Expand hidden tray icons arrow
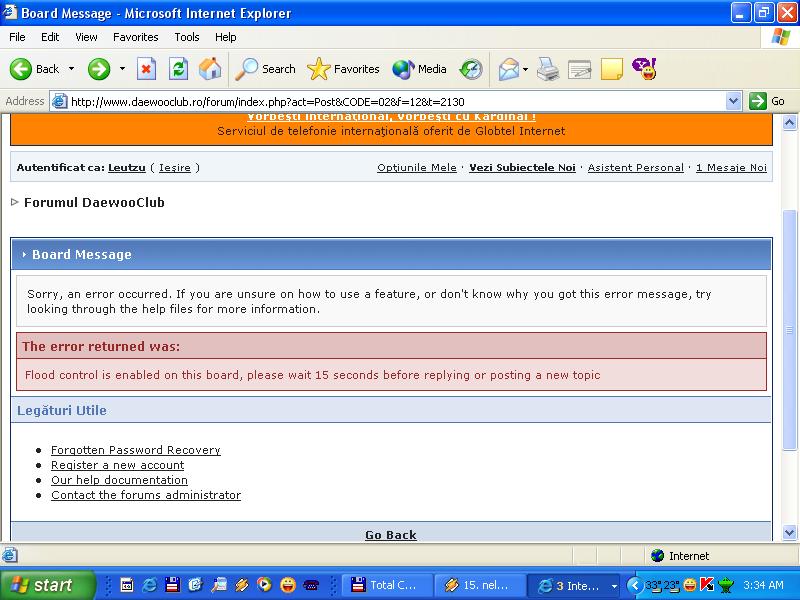 634,585
